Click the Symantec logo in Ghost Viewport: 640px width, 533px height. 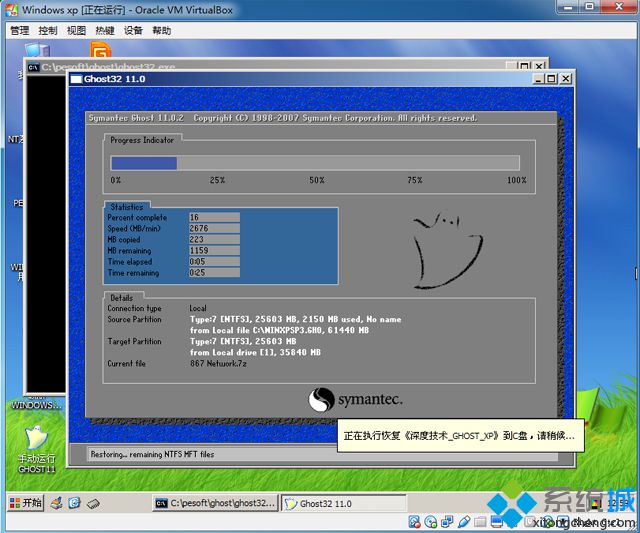pos(355,400)
